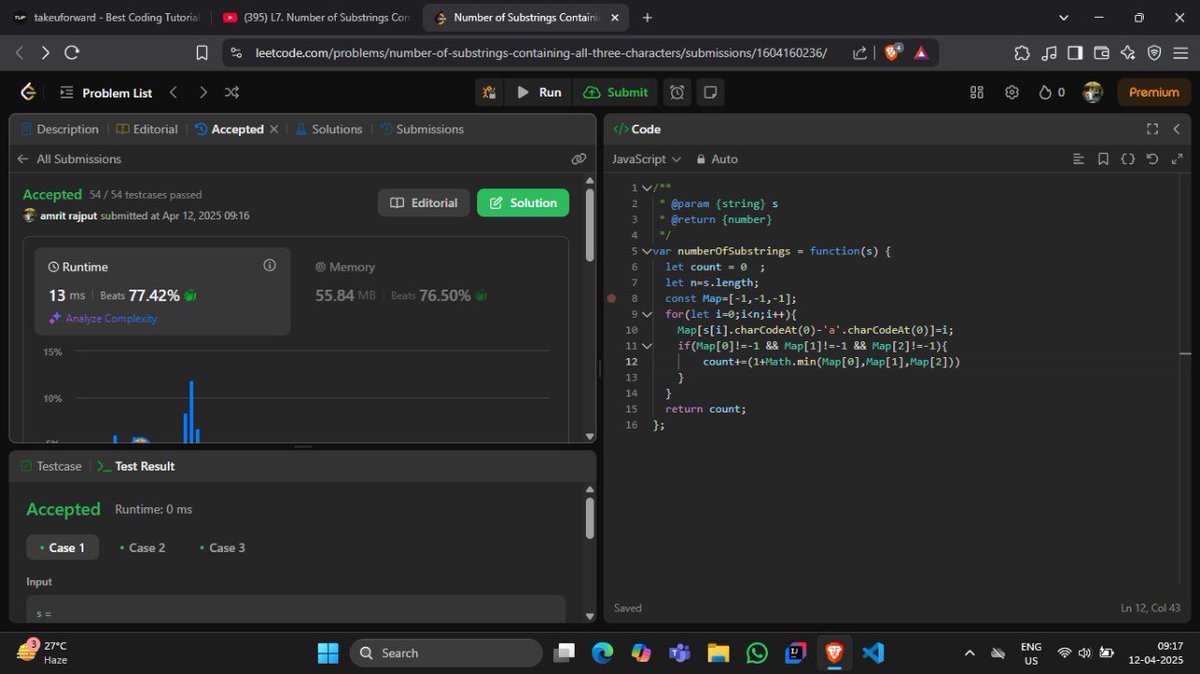This screenshot has width=1200, height=674.
Task: Open the Problem List panel
Action: (x=106, y=92)
